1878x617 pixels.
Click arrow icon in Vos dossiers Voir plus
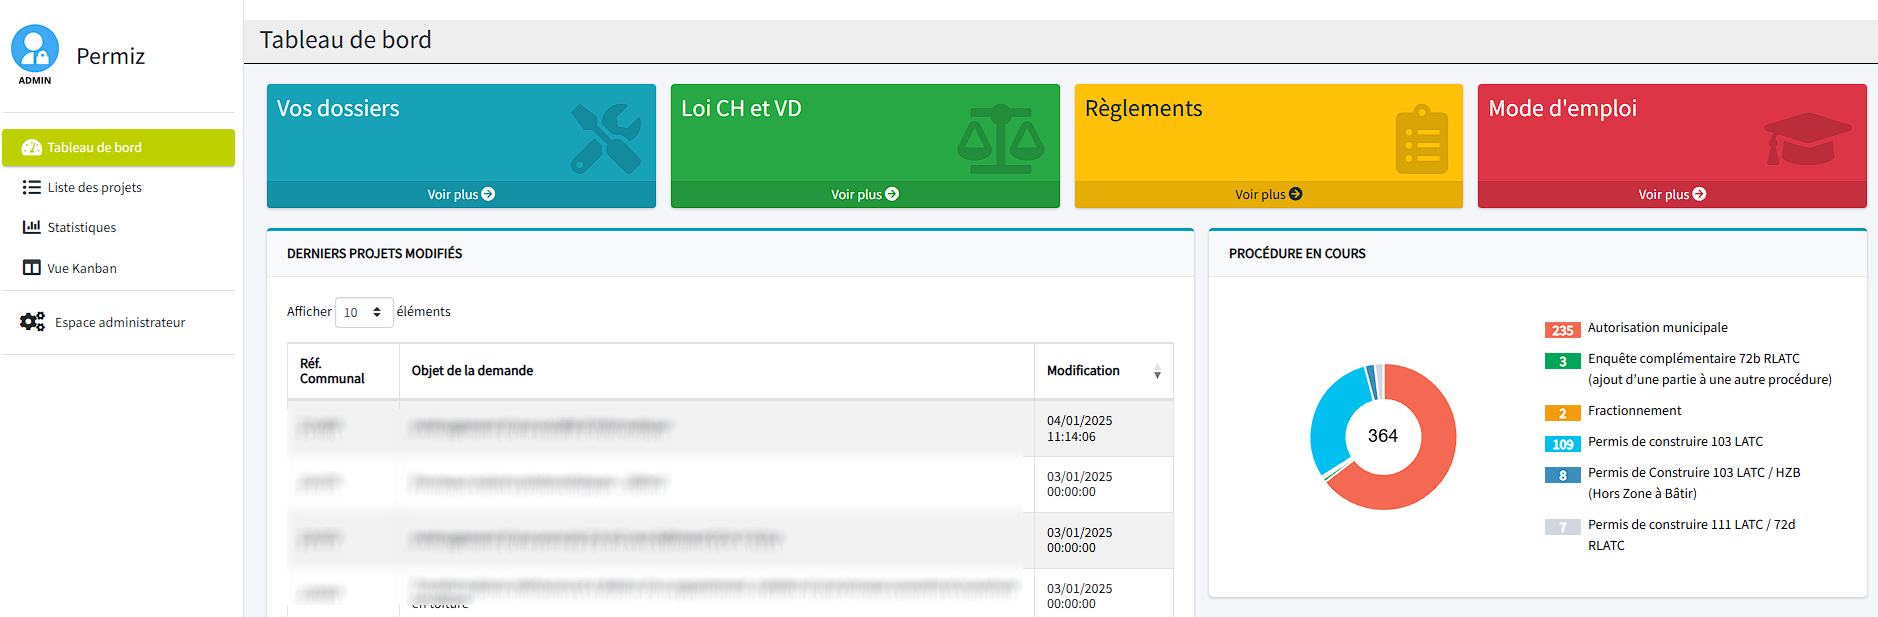click(488, 194)
